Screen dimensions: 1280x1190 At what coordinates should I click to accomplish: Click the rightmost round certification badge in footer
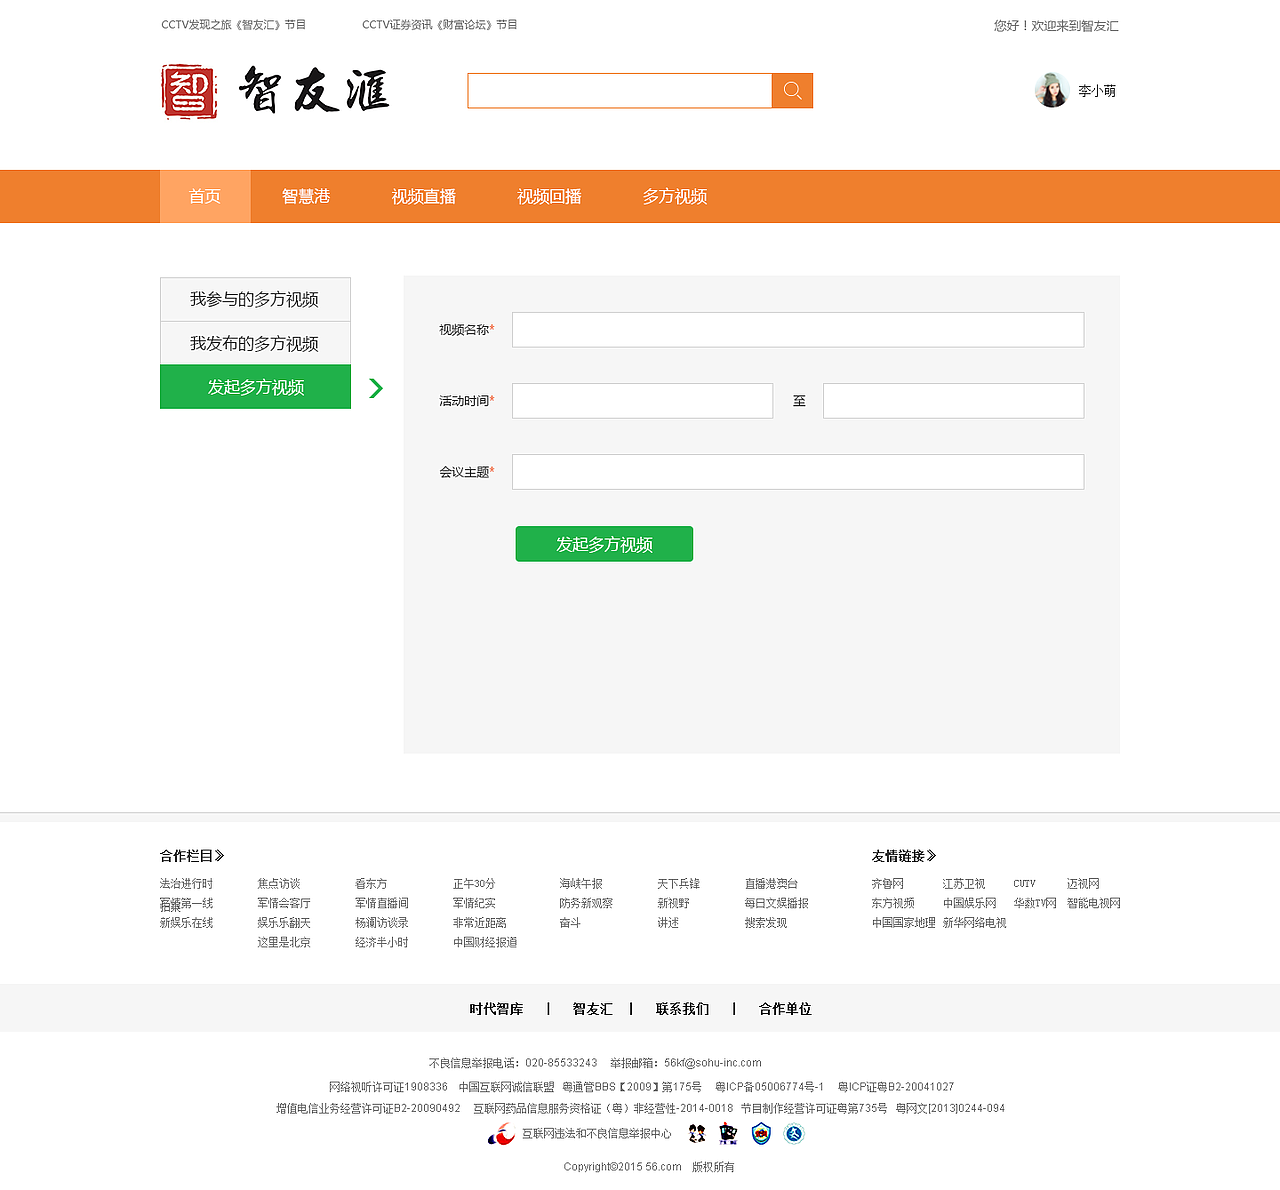793,1133
